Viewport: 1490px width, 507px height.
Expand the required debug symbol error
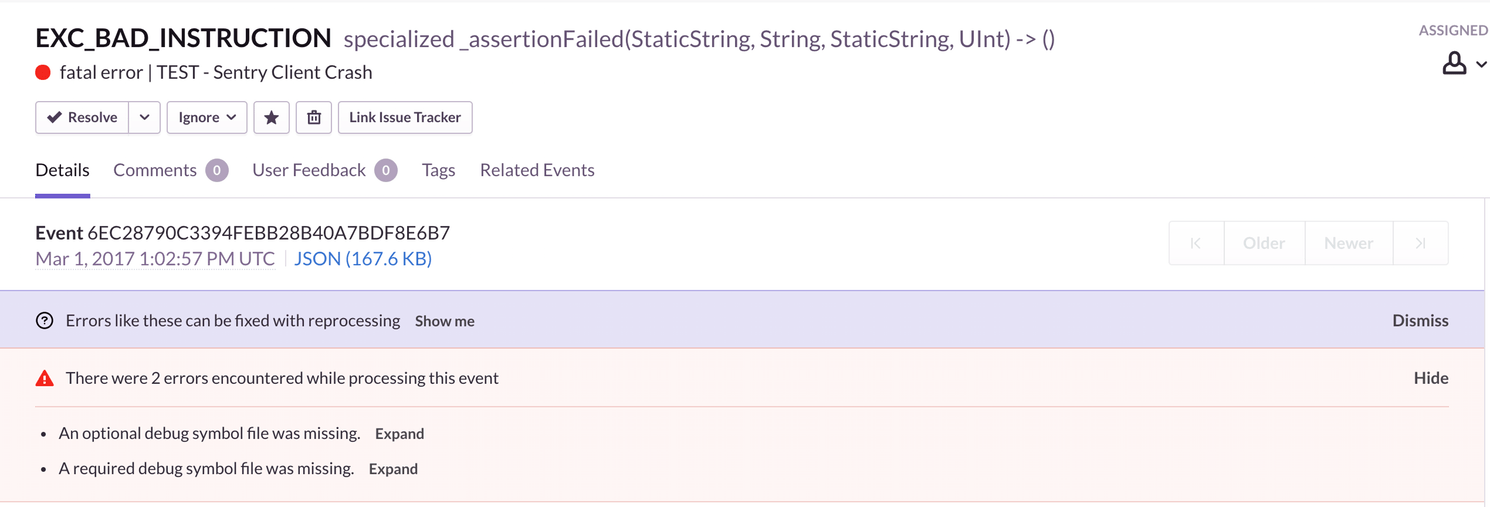(393, 469)
